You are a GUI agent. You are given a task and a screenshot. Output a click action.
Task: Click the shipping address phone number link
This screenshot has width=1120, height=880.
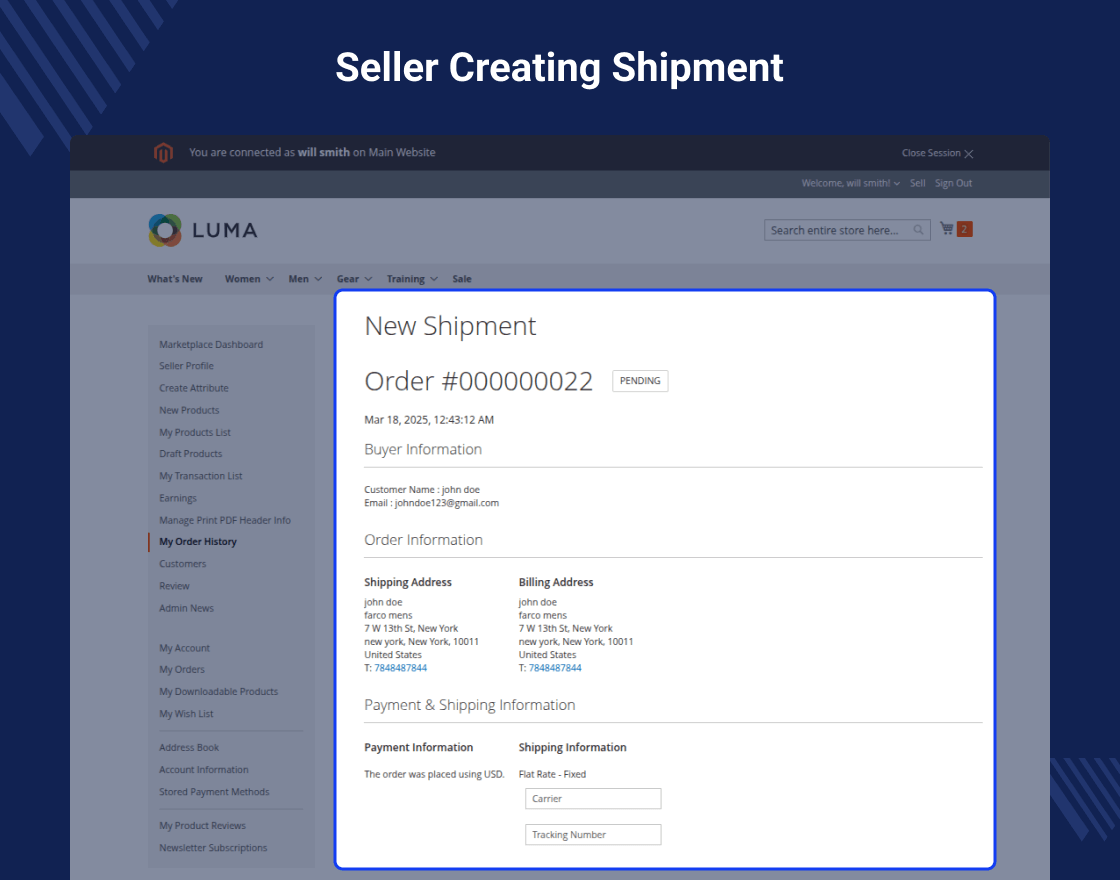click(x=400, y=667)
